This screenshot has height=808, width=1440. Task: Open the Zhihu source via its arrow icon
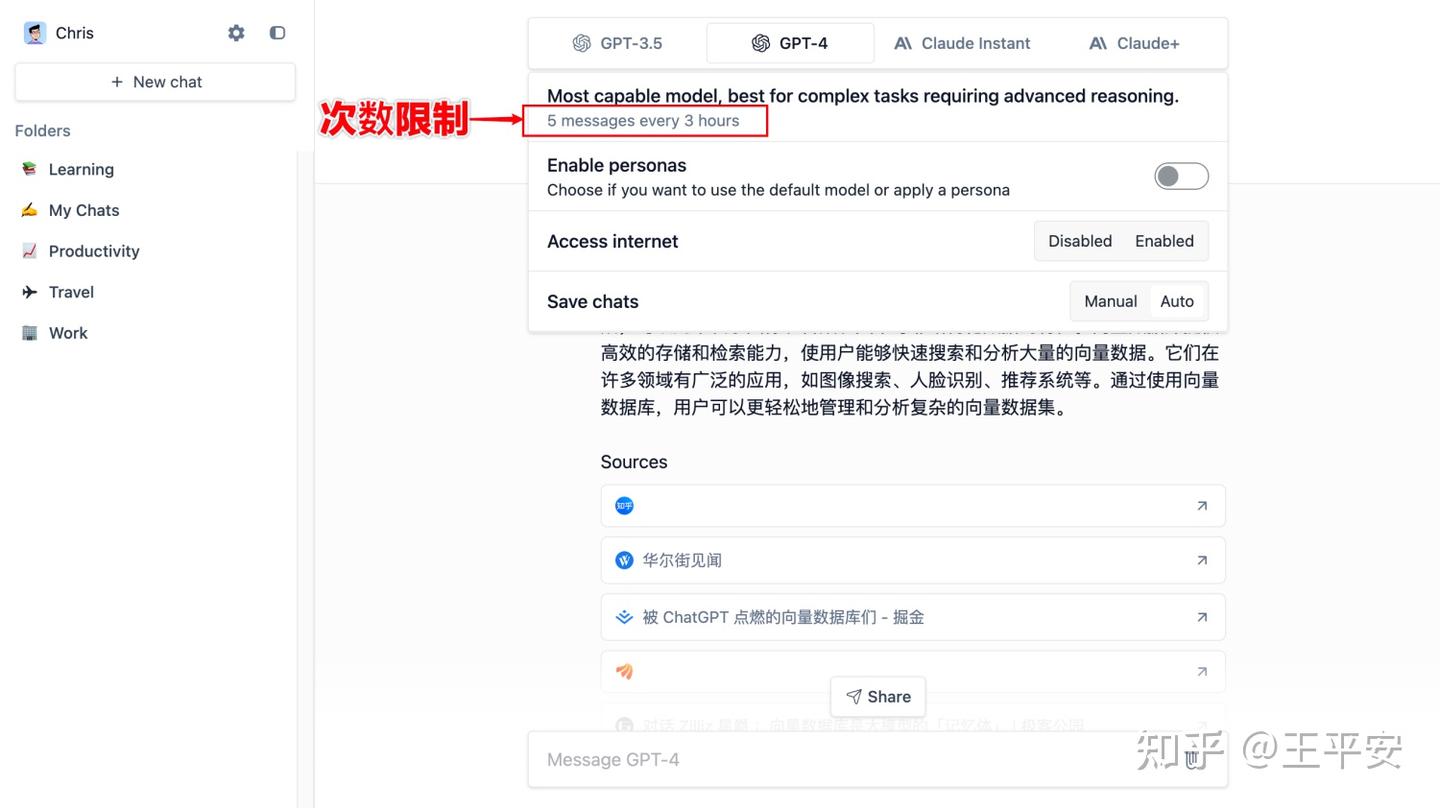pyautogui.click(x=1202, y=505)
